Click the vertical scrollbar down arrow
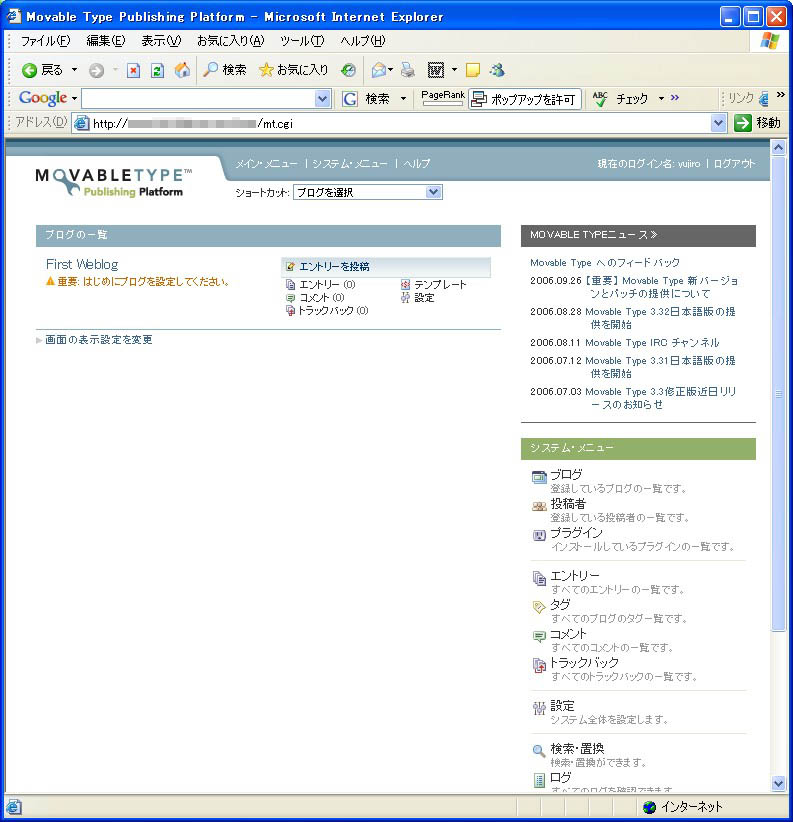Screen dimensions: 793x822 click(x=778, y=784)
